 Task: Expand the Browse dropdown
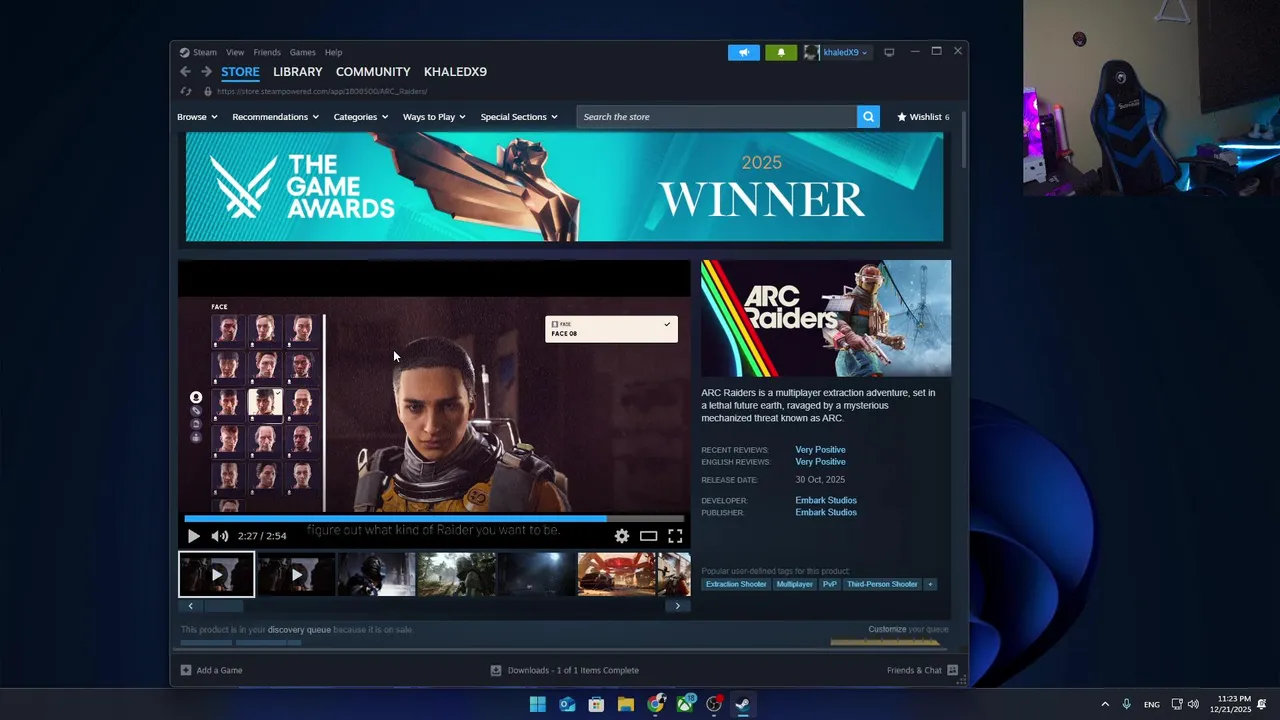(197, 117)
